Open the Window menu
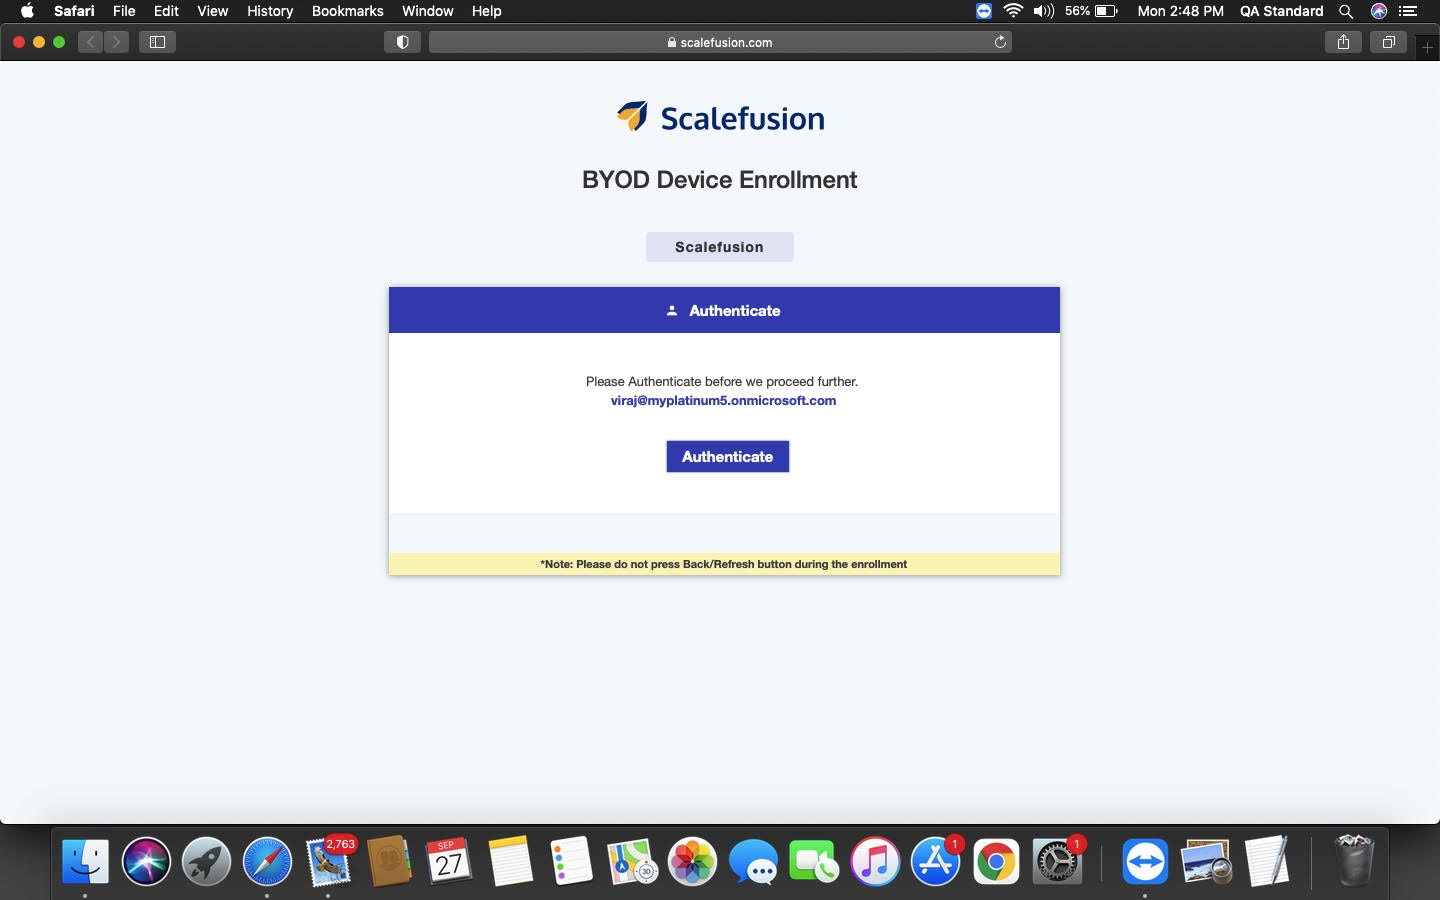This screenshot has height=900, width=1440. (427, 11)
